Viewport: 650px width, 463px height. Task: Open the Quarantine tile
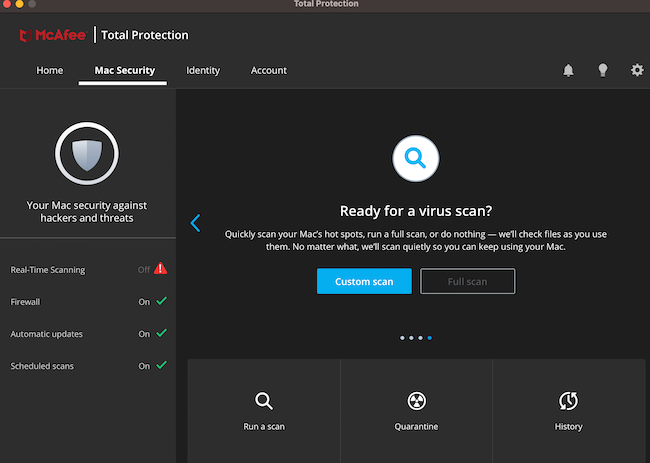click(x=416, y=411)
